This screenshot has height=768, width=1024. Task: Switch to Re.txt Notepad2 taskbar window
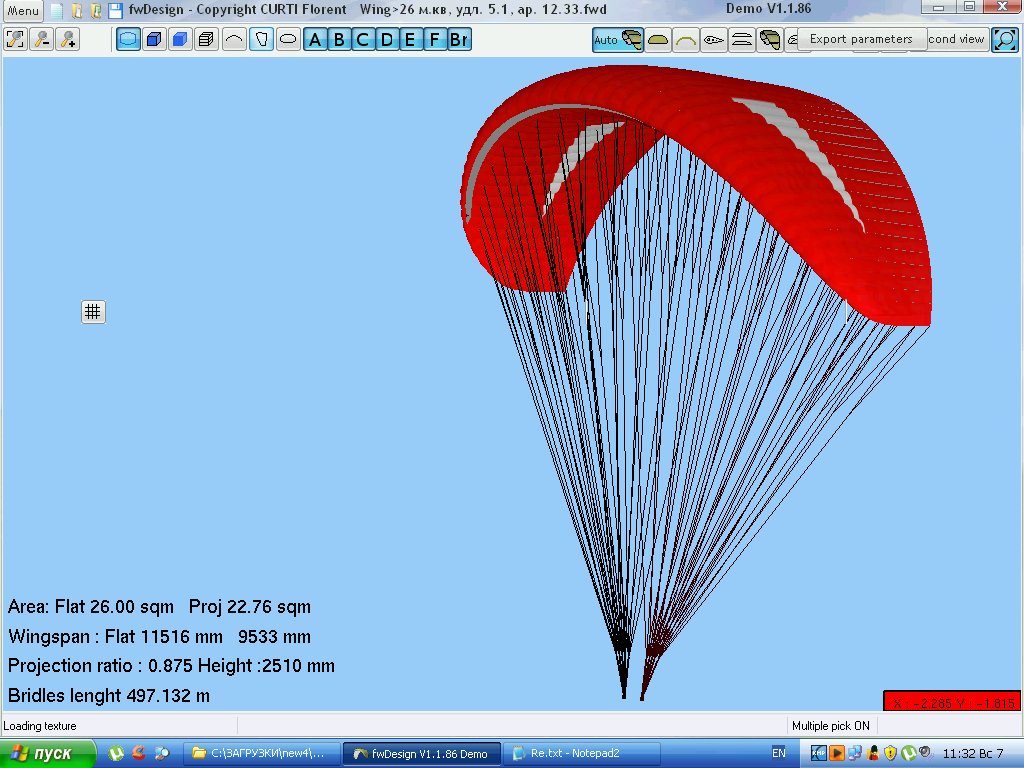pos(580,753)
